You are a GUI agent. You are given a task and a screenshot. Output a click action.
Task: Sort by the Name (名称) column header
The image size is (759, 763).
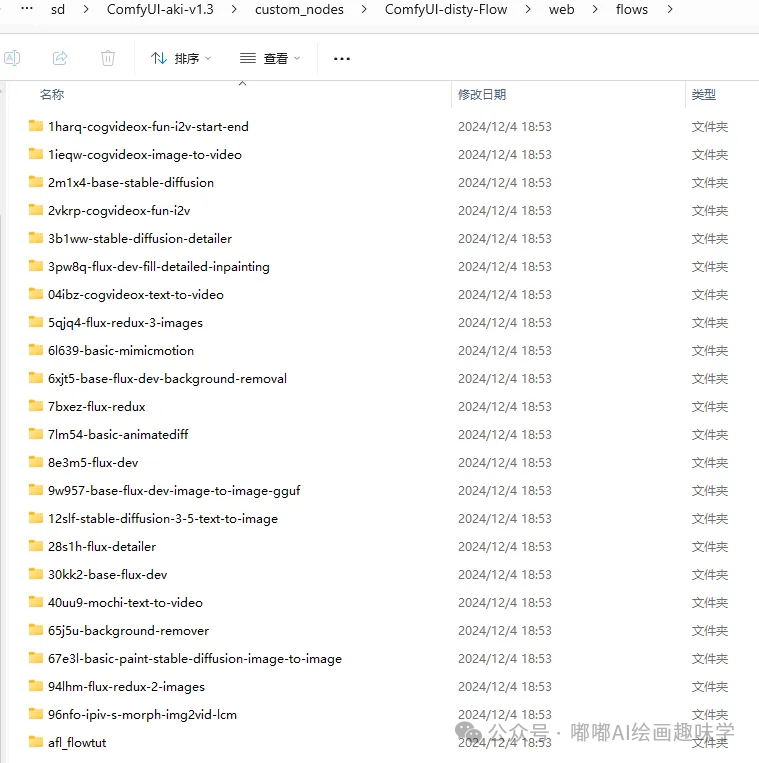[x=52, y=94]
